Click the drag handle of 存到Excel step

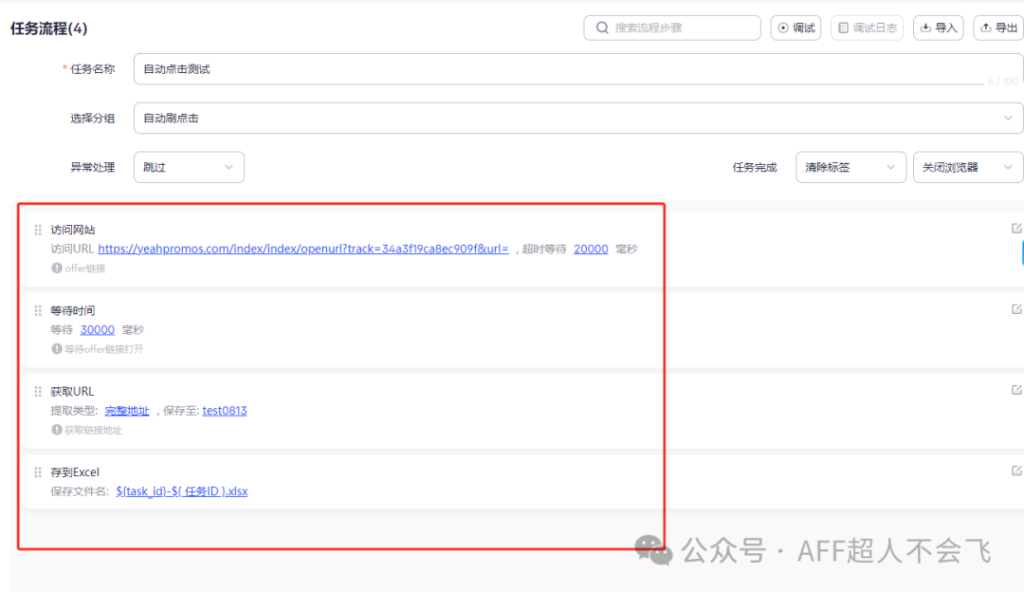38,473
